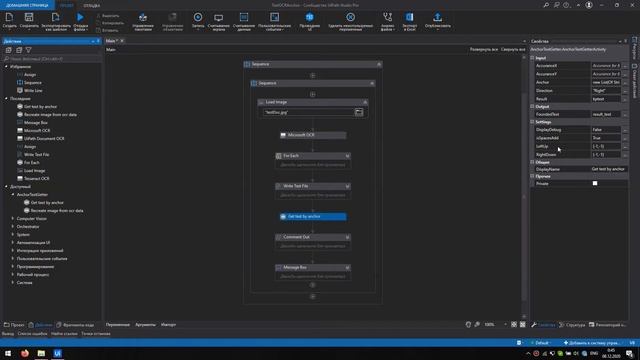Expand the Write Text File activity
640x360 pixels.
[x=347, y=186]
